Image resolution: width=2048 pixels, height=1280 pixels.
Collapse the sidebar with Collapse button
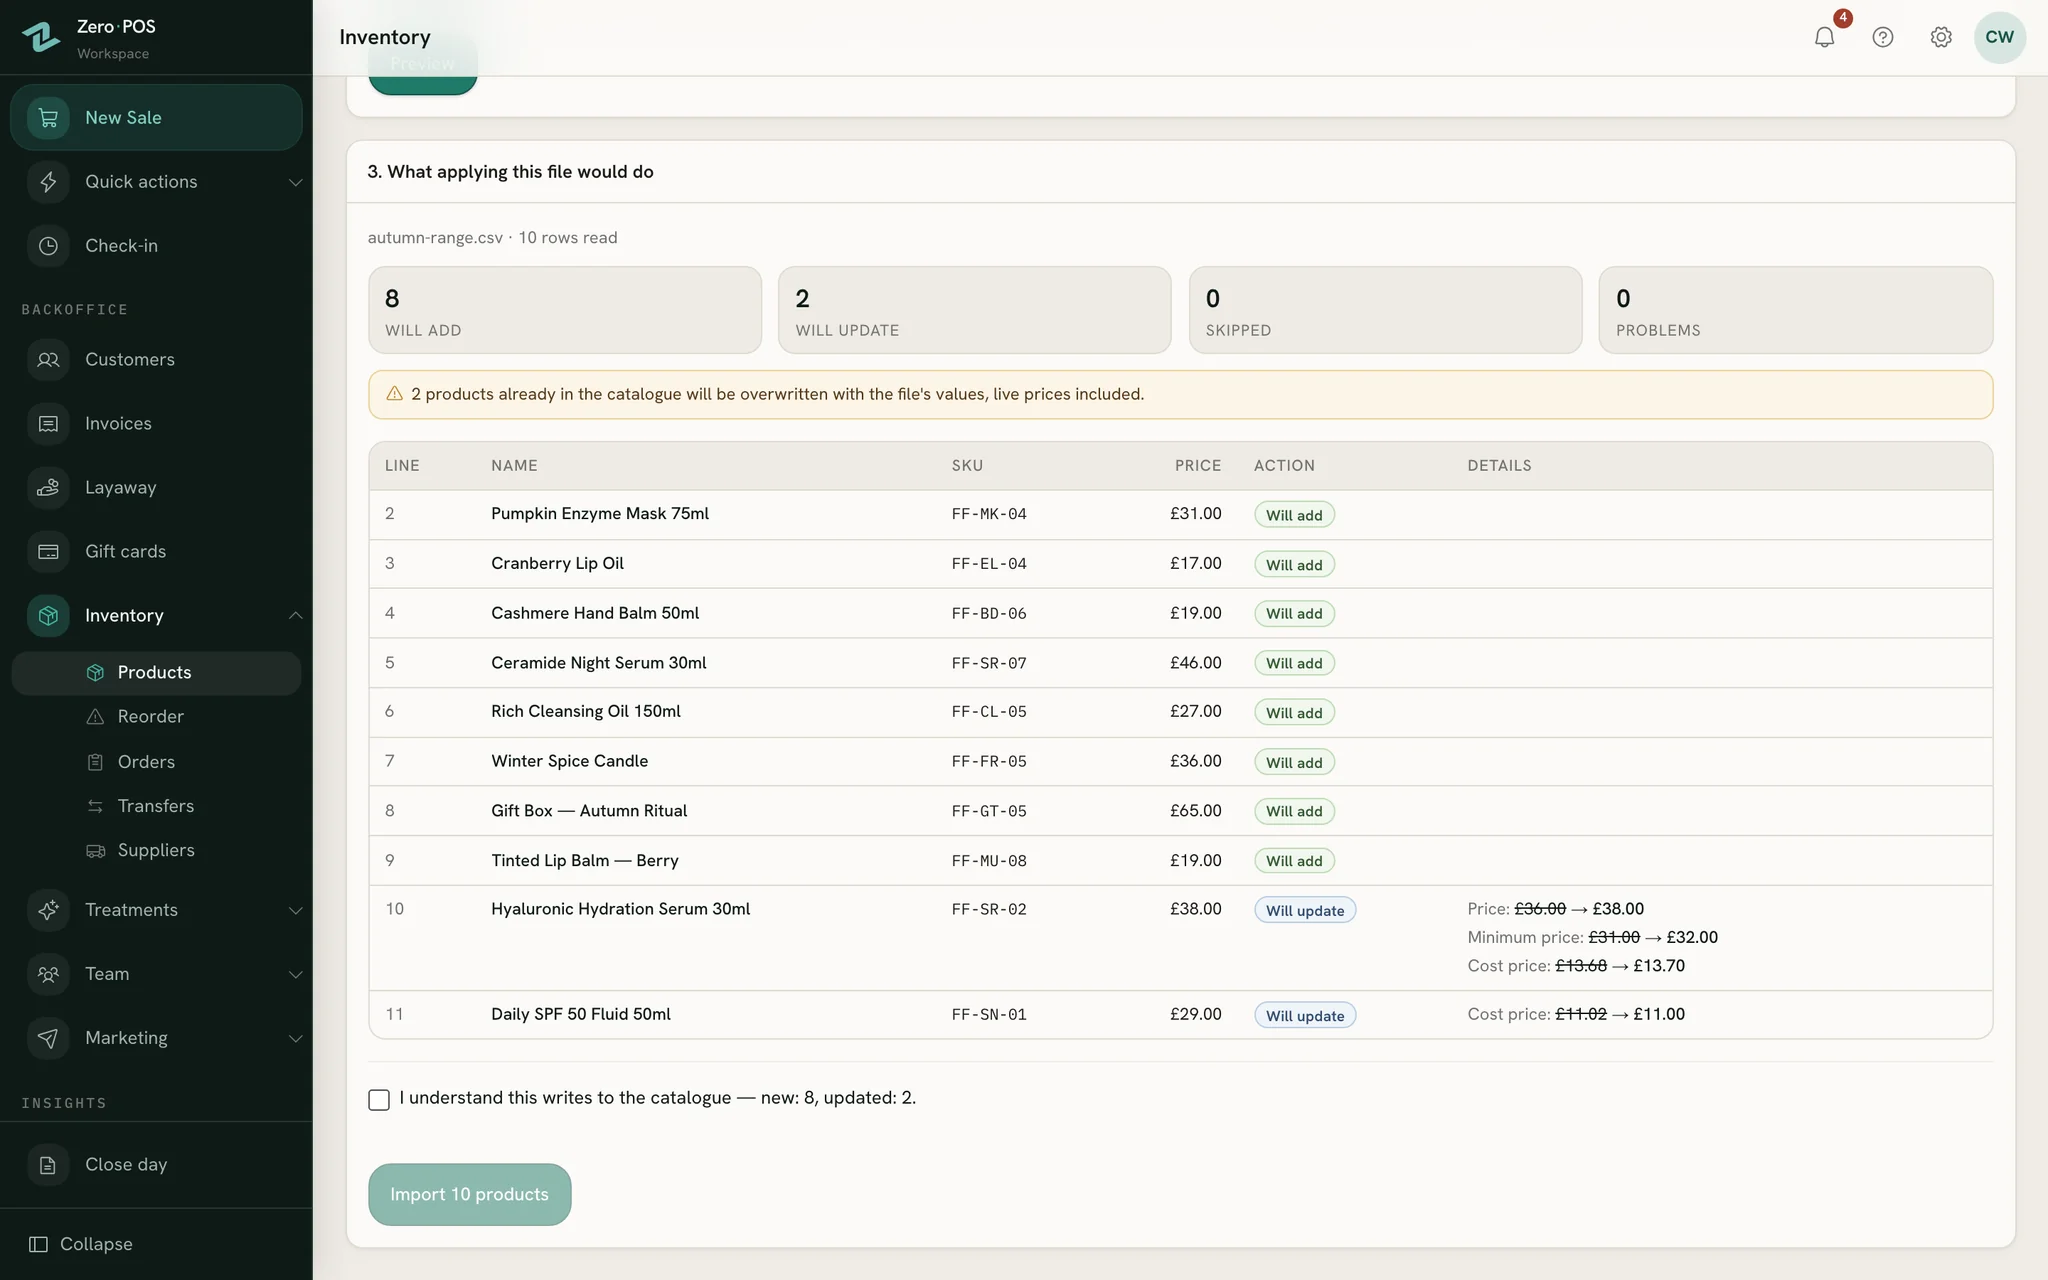pos(81,1244)
